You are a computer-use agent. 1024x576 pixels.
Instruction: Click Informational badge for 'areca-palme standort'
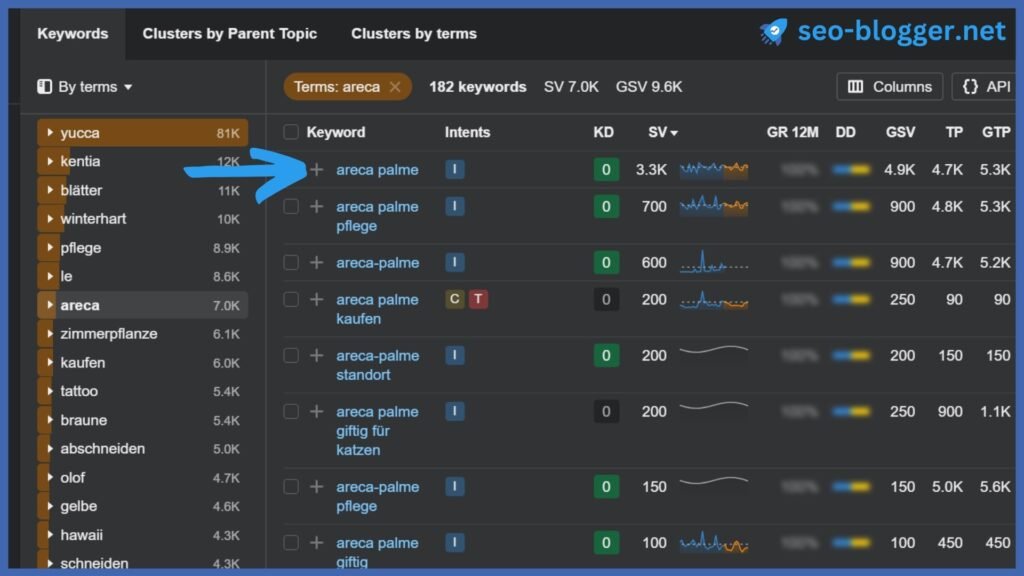(x=455, y=355)
